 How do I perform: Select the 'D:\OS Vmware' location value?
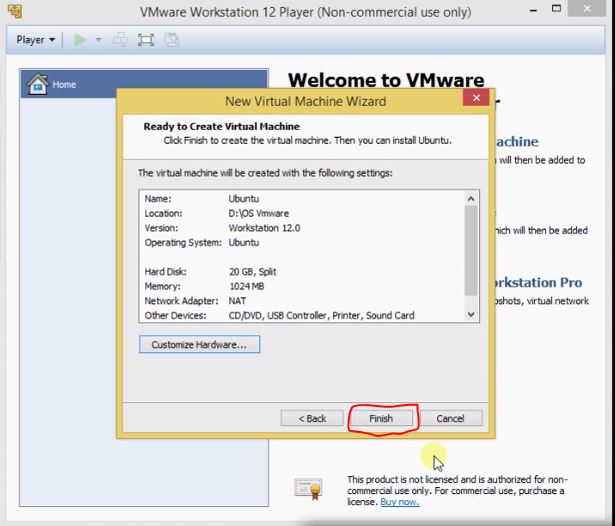(259, 213)
